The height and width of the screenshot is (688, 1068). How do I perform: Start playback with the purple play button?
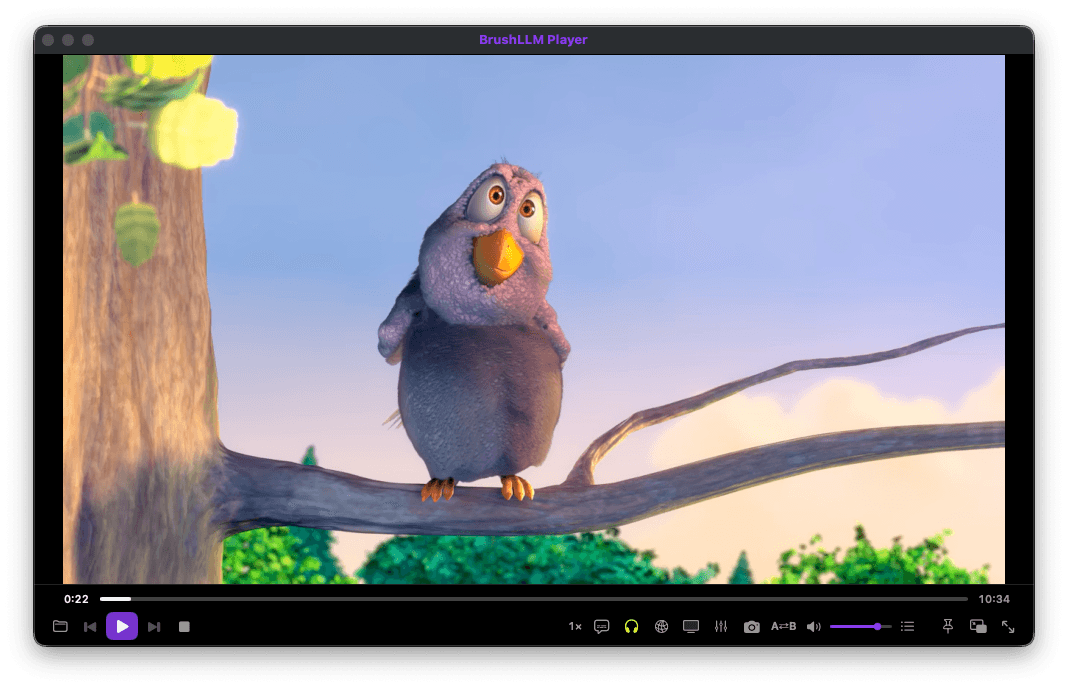[122, 626]
